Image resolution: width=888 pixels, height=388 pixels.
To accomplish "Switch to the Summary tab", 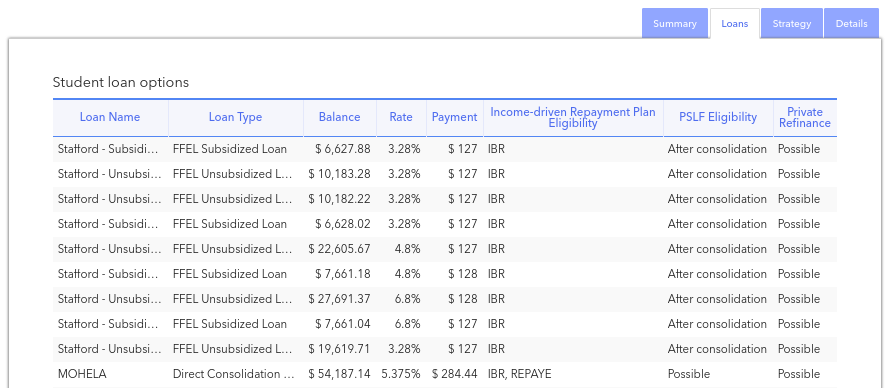I will (674, 24).
